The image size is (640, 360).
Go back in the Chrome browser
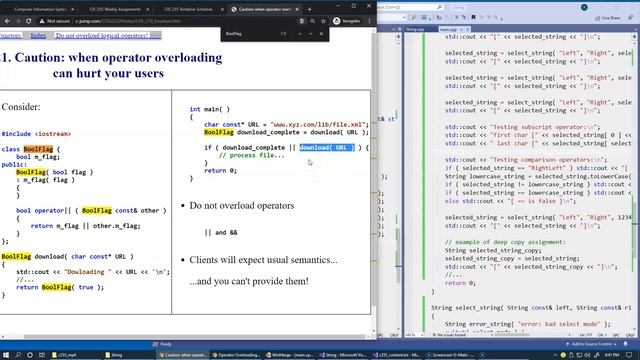[7, 21]
